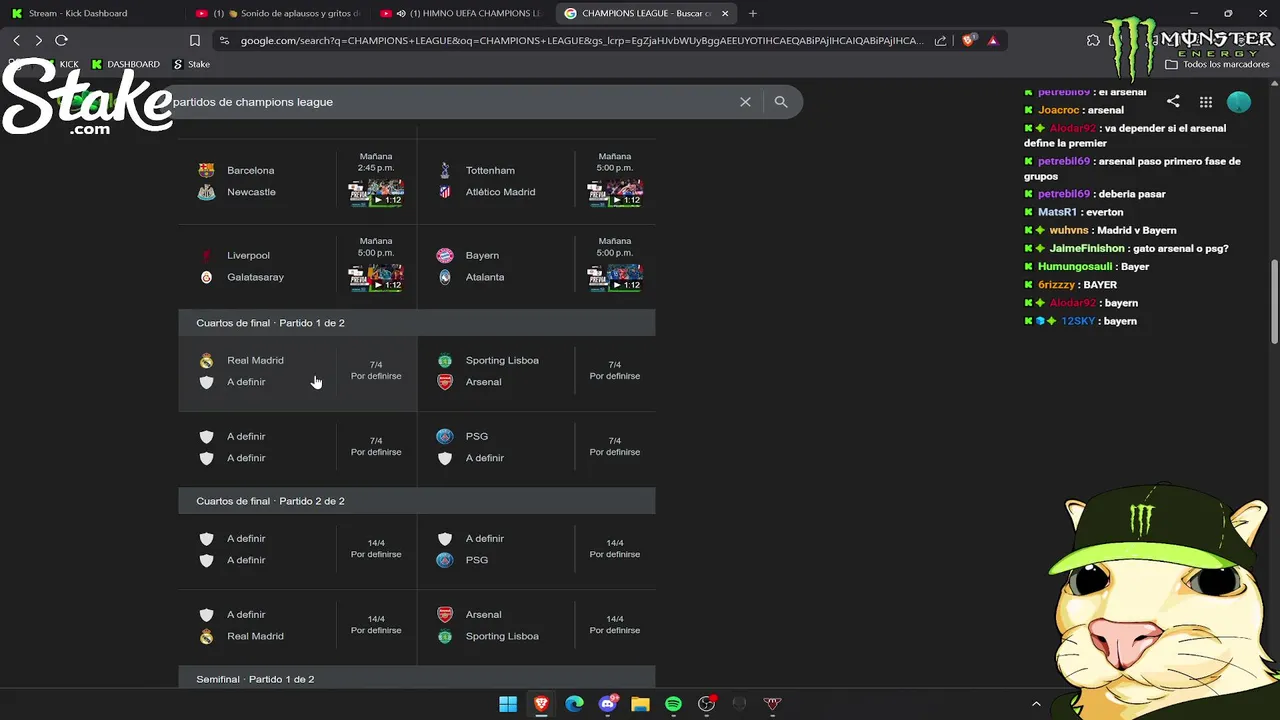The height and width of the screenshot is (720, 1280).
Task: Open Brave from the taskbar
Action: click(541, 704)
